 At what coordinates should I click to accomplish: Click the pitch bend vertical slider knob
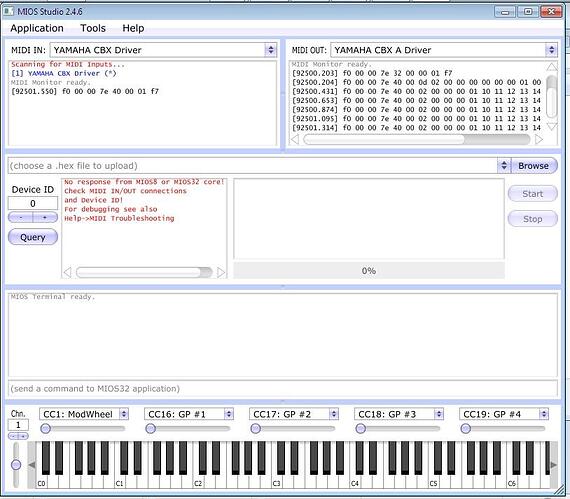(x=16, y=464)
